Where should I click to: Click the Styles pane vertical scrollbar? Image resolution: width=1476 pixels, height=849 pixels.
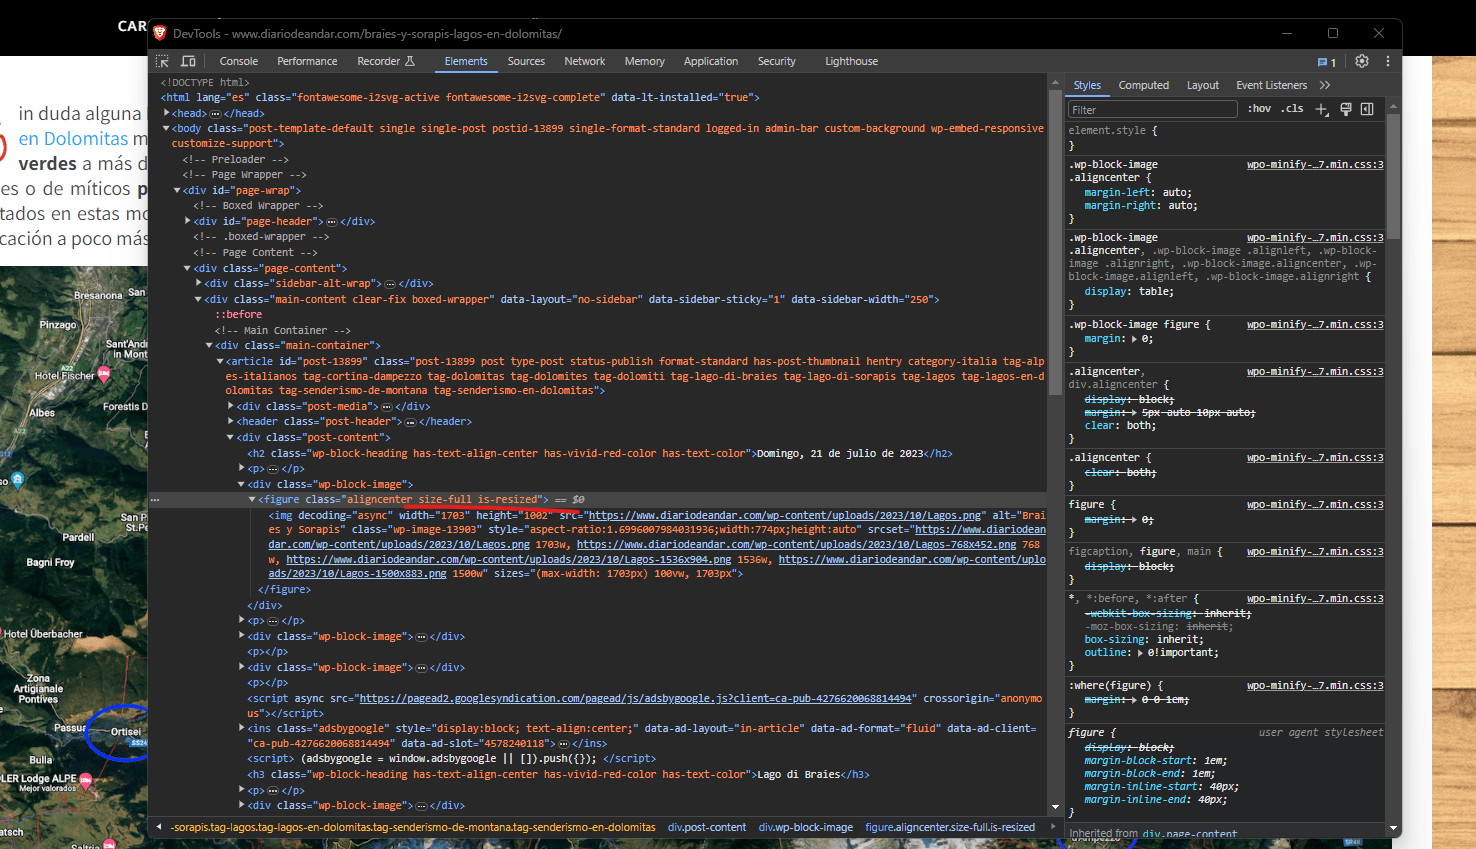point(1393,175)
